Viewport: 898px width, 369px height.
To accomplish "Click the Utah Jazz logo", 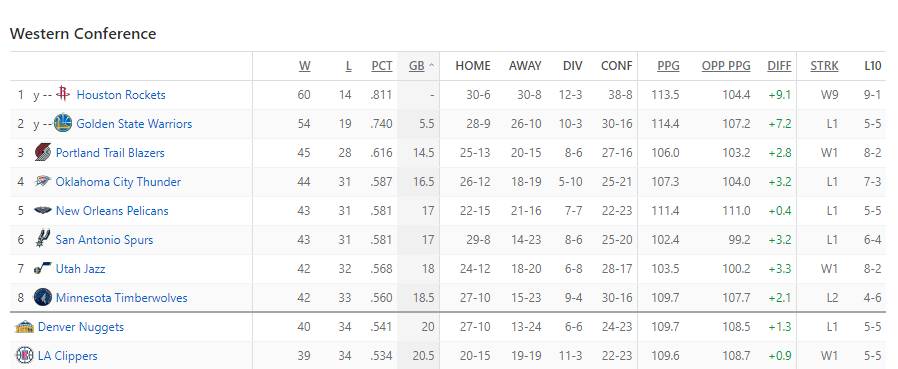I will (43, 268).
